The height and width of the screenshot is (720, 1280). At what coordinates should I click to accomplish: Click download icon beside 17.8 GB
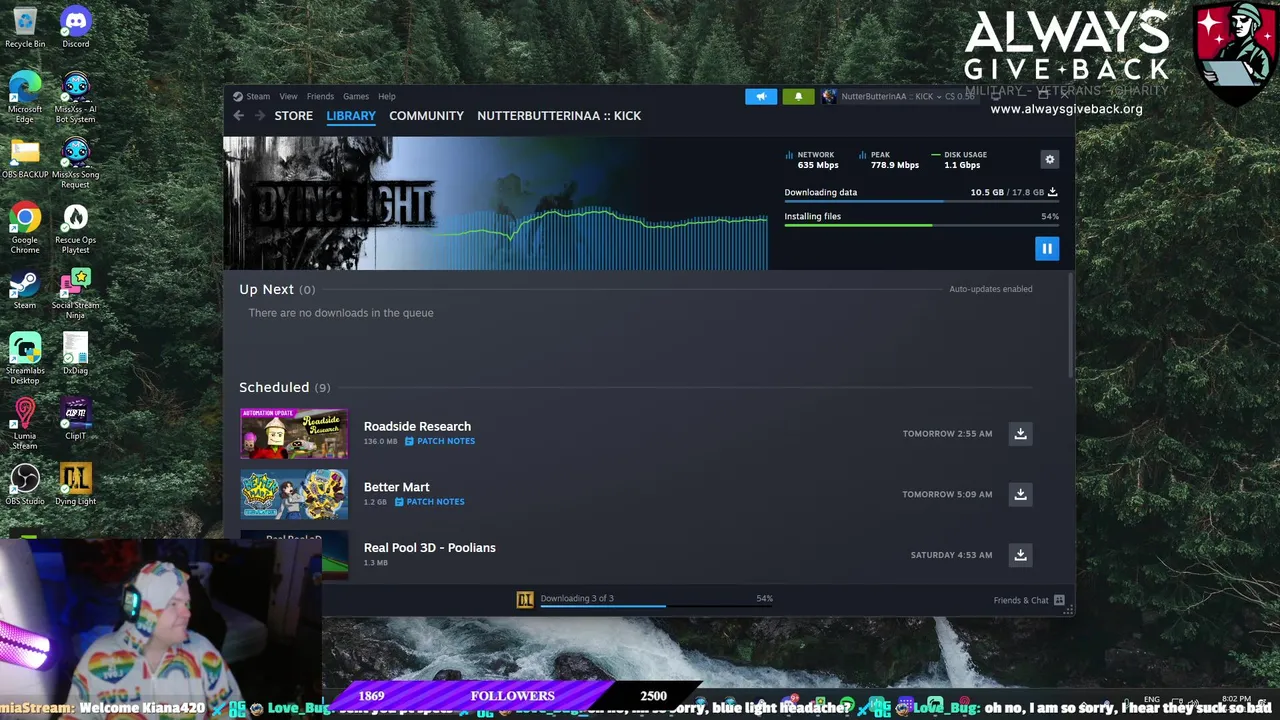tap(1052, 192)
